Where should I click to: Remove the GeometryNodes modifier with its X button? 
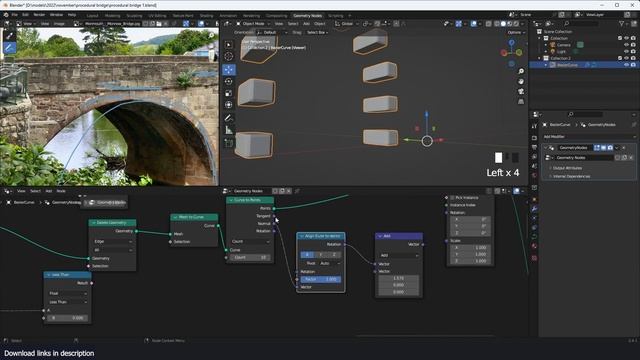624,148
